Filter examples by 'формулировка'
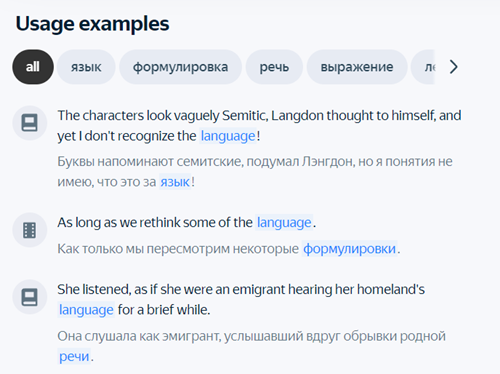Screen dimensions: 500x374 180,67
